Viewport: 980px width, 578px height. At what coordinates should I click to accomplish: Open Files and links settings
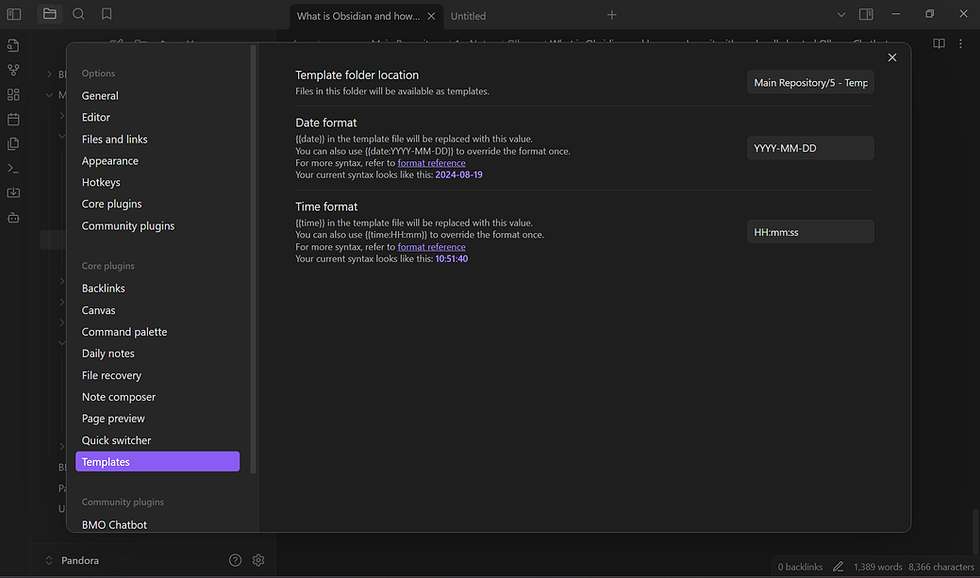click(158, 139)
